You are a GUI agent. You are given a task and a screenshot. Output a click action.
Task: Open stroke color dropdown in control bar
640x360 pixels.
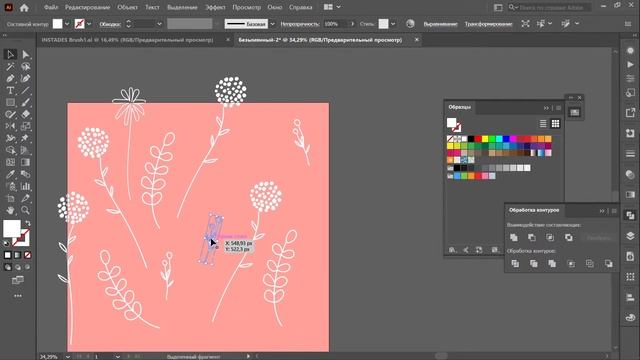89,24
